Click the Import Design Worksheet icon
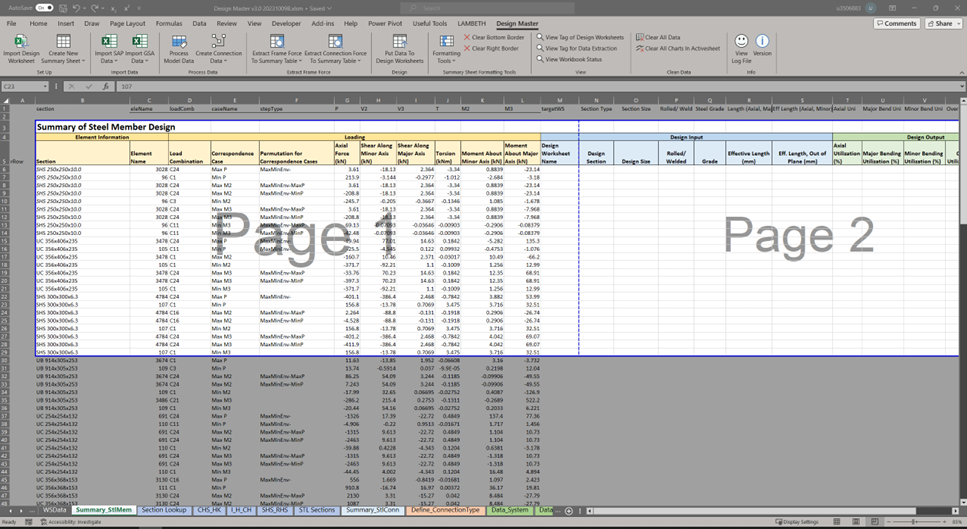967x529 pixels. pos(20,43)
